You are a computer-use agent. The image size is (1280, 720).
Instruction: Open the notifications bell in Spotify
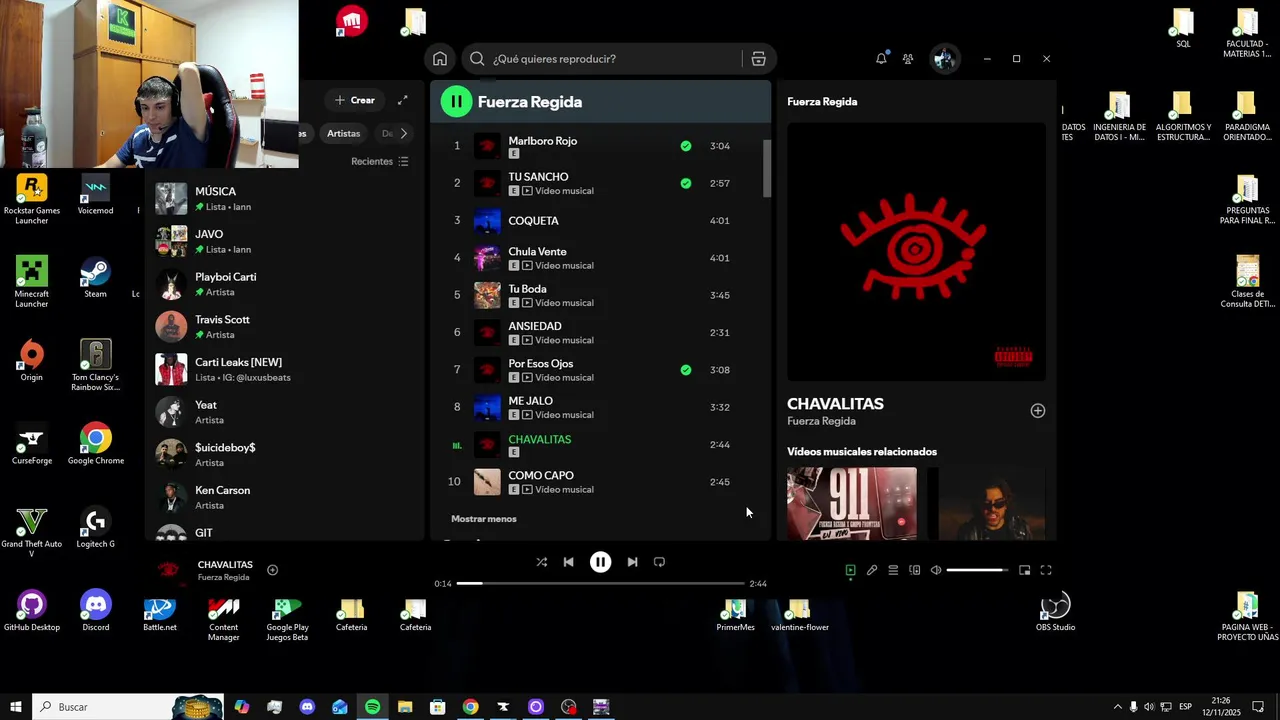click(881, 59)
